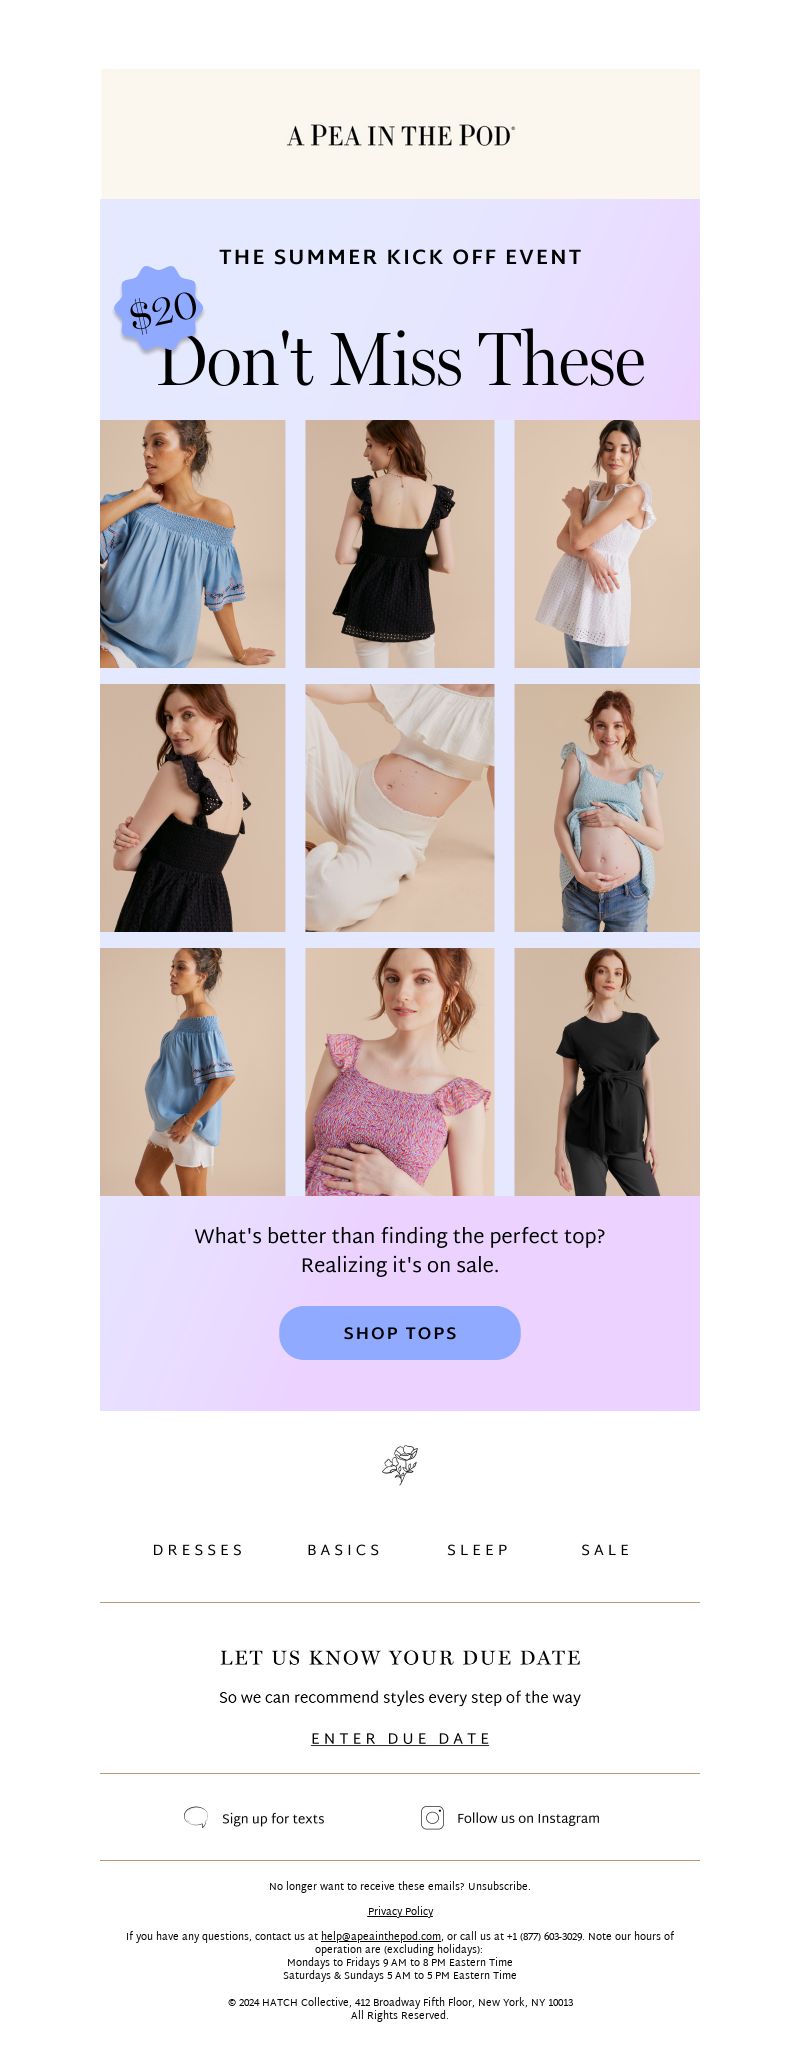The width and height of the screenshot is (800, 2061).
Task: Select the pink floral smocked top photo
Action: click(400, 1072)
